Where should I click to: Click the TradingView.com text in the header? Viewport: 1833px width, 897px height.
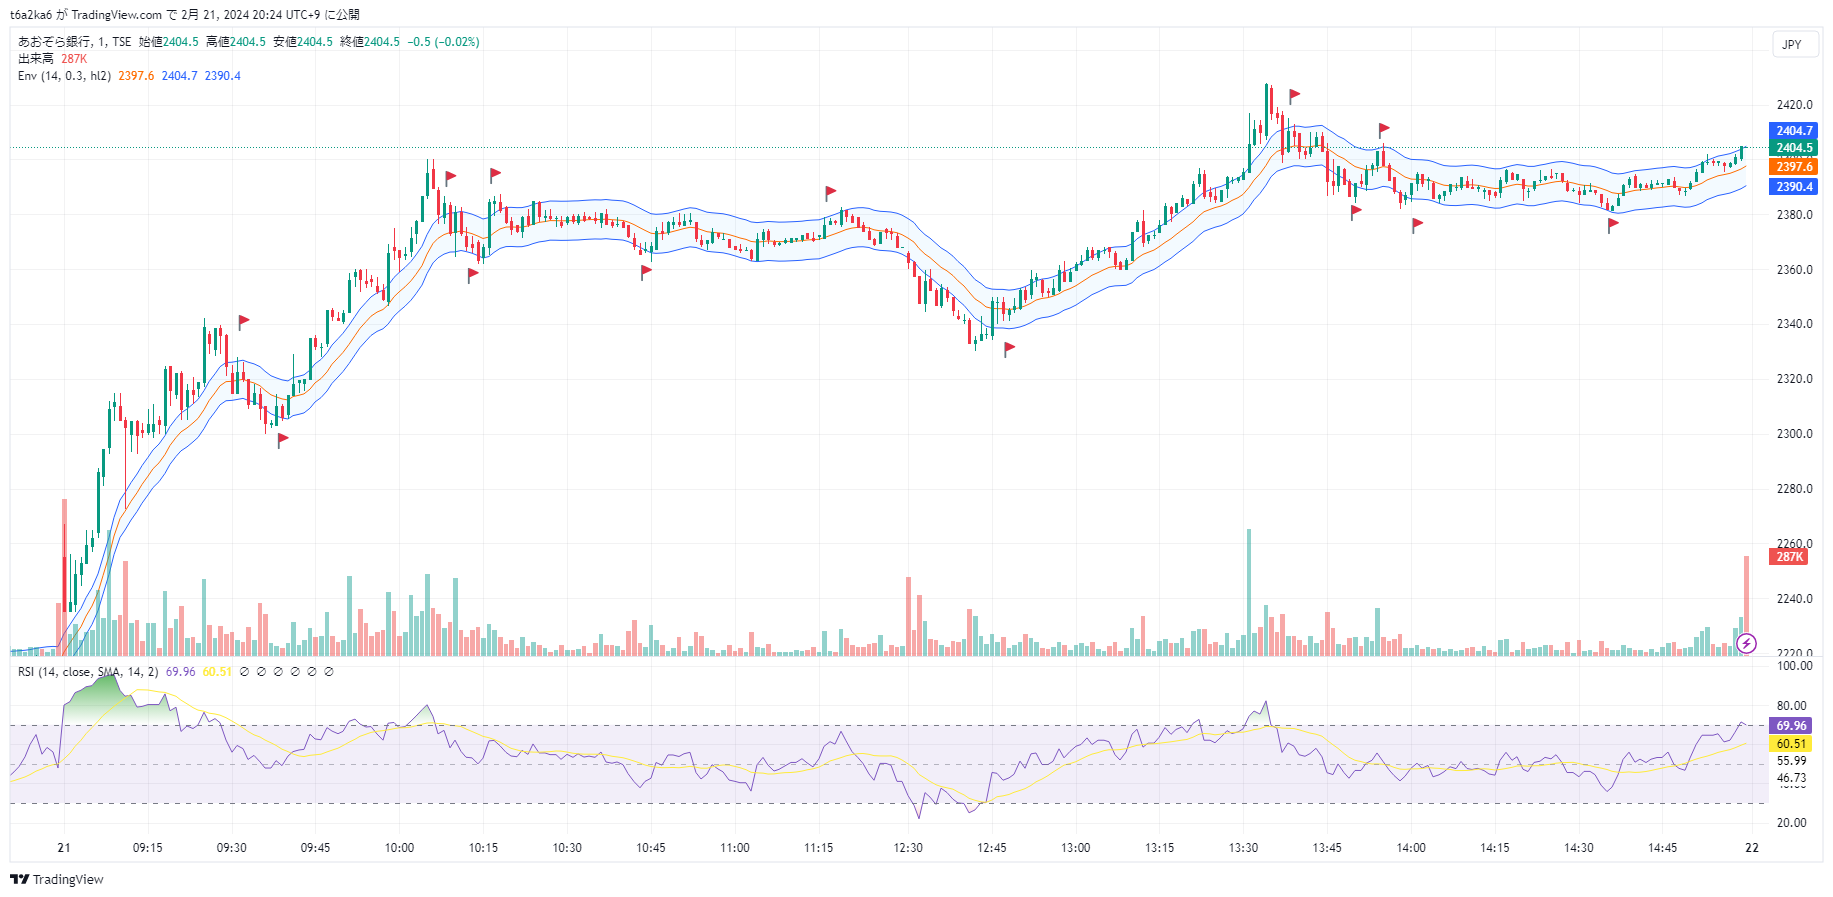click(x=116, y=15)
